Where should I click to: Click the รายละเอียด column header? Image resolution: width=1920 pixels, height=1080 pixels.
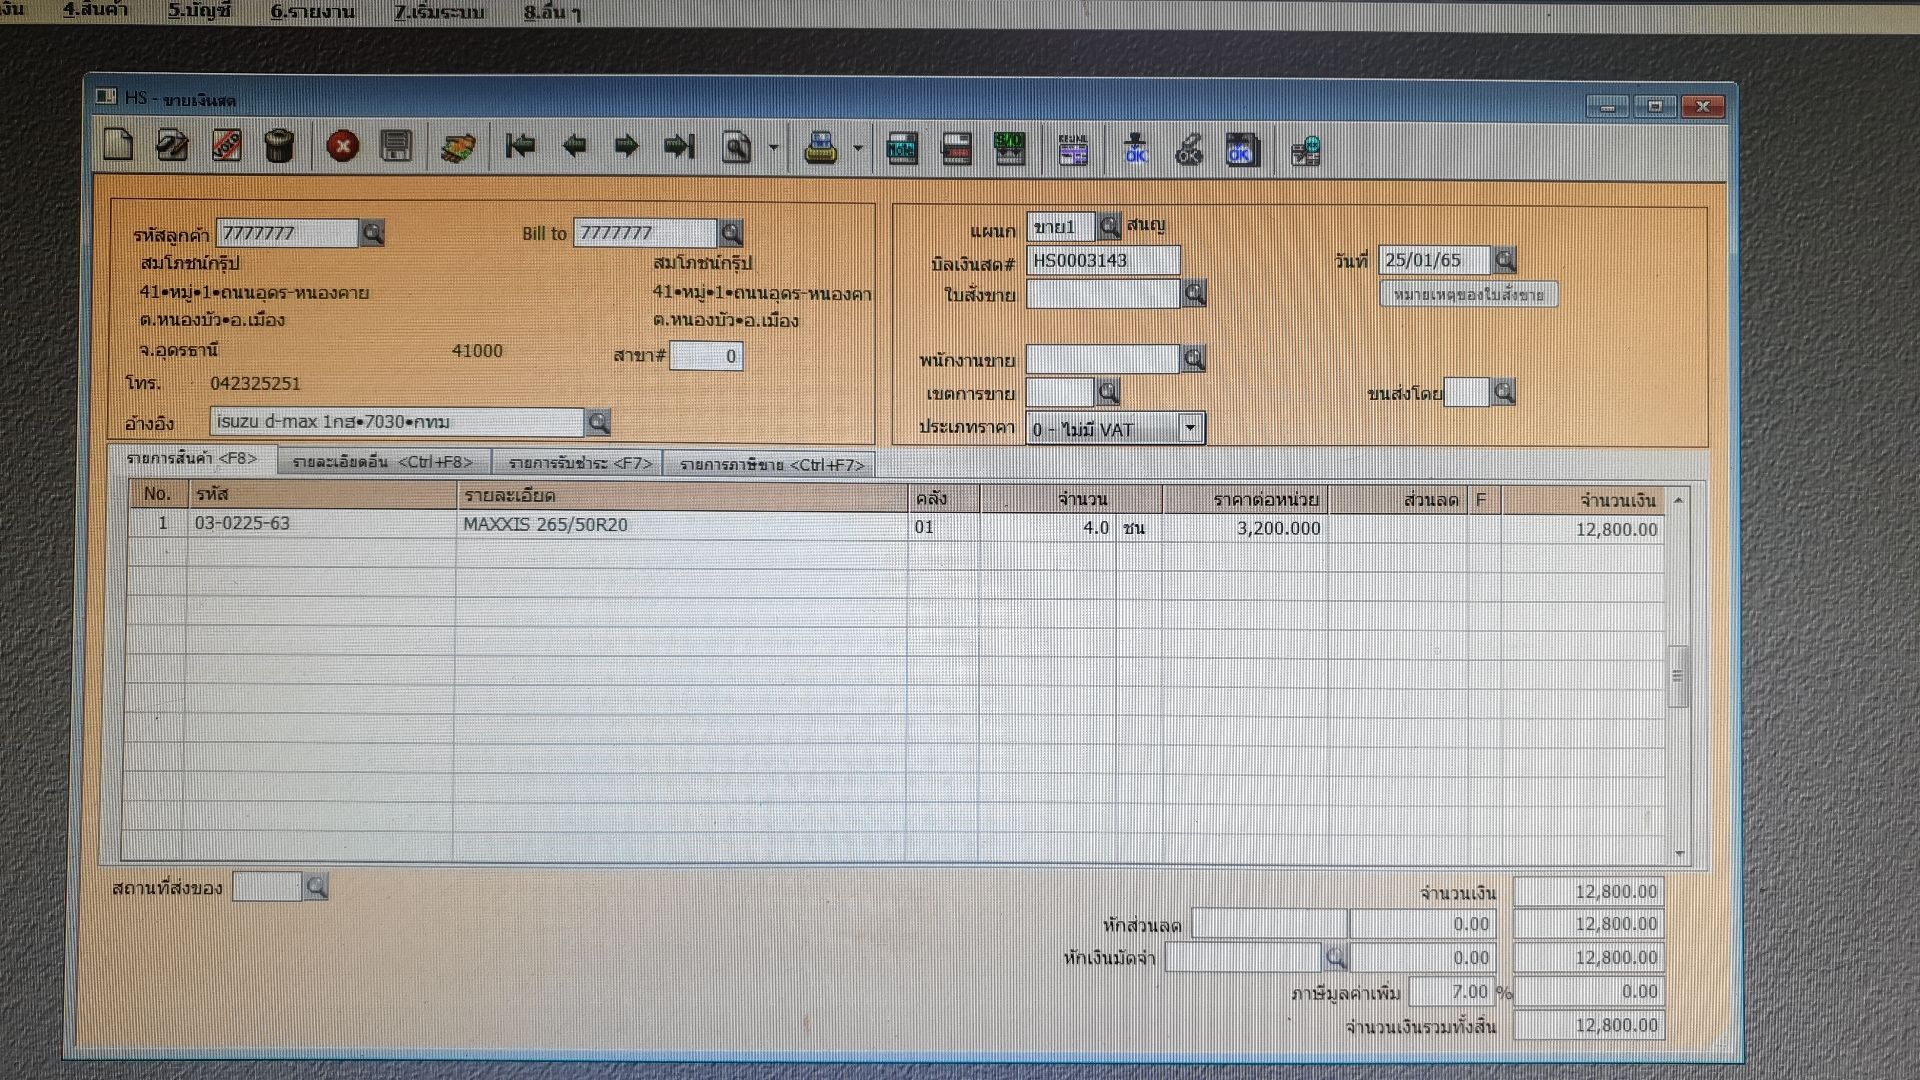(682, 496)
